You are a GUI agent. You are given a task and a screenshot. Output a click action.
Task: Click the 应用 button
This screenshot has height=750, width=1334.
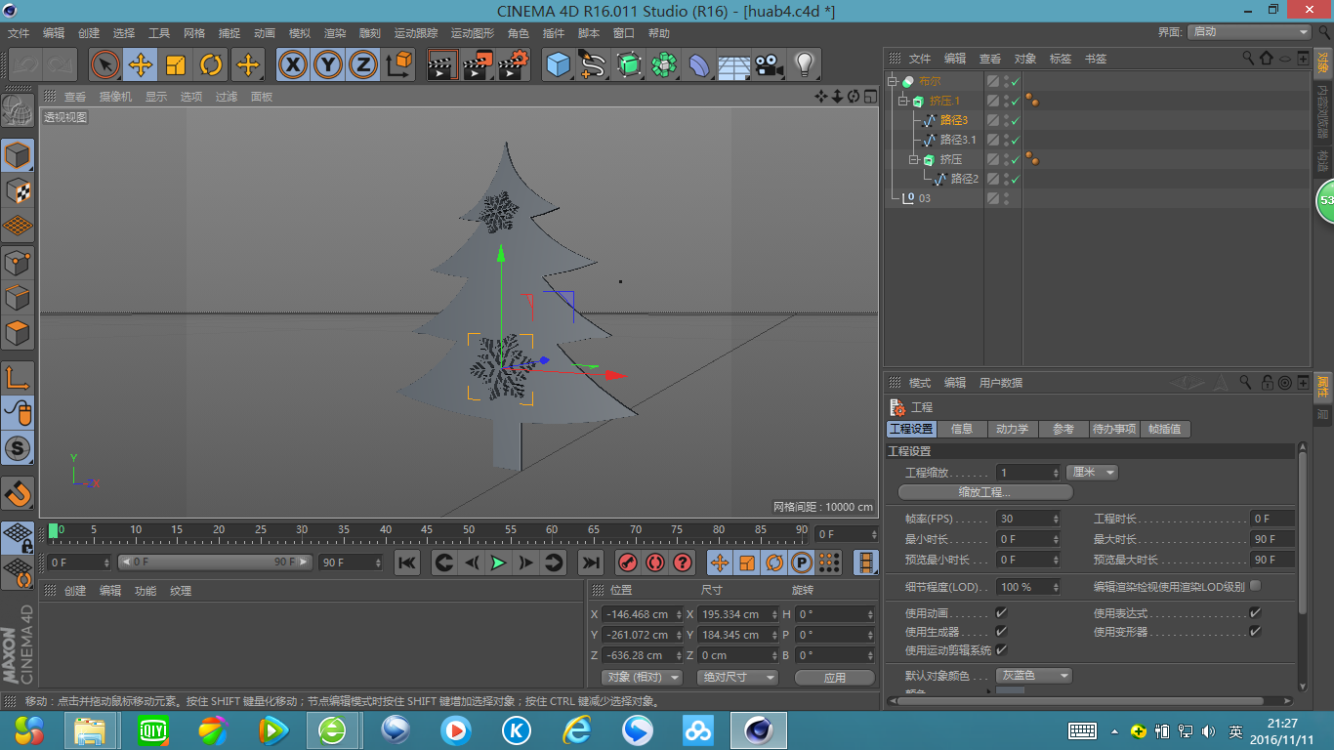(834, 677)
